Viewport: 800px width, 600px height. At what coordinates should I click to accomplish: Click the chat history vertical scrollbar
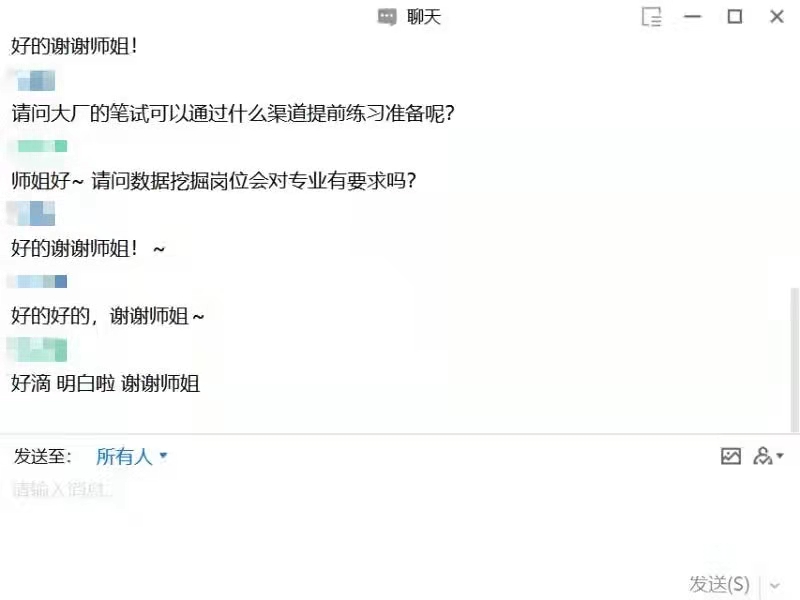(793, 360)
